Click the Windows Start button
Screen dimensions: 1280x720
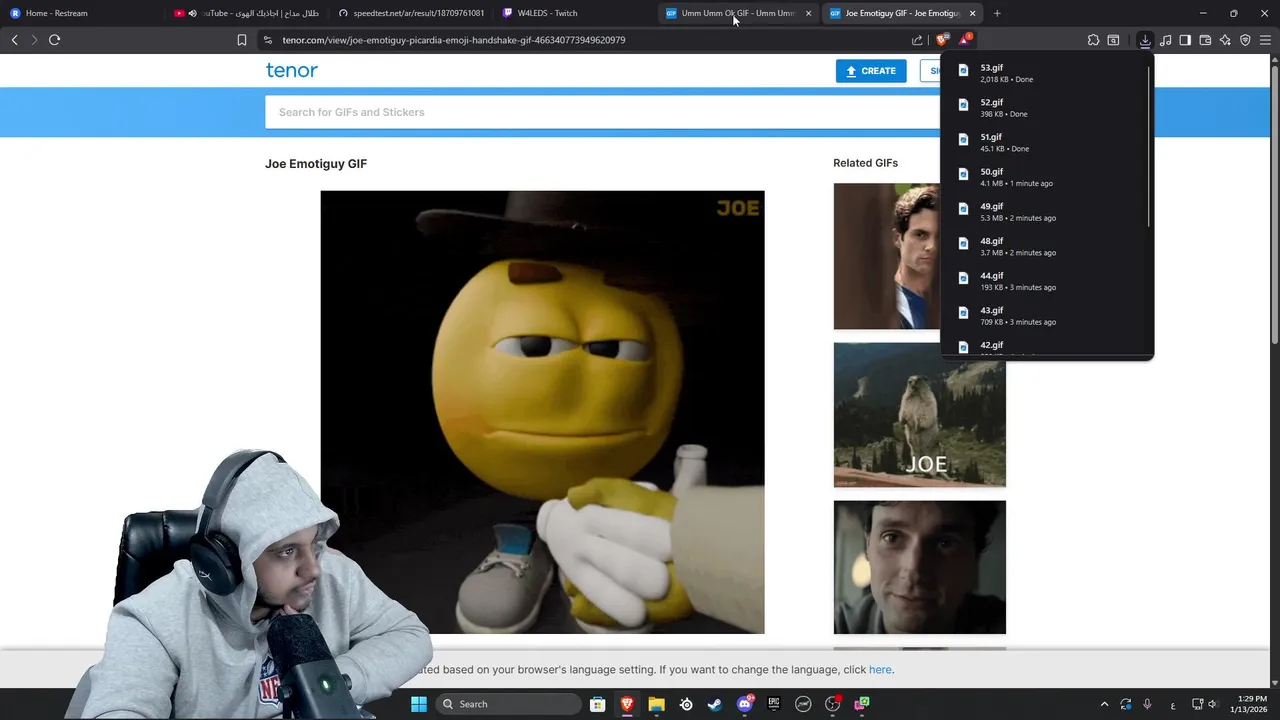coord(418,704)
